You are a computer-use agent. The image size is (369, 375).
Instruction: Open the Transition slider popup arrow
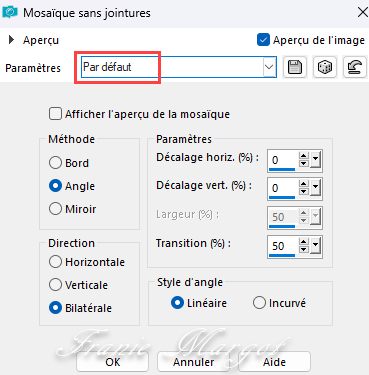316,246
